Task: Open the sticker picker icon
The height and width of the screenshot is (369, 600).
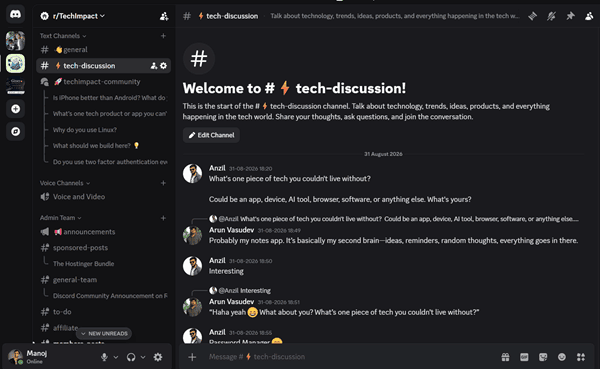Action: [543, 357]
